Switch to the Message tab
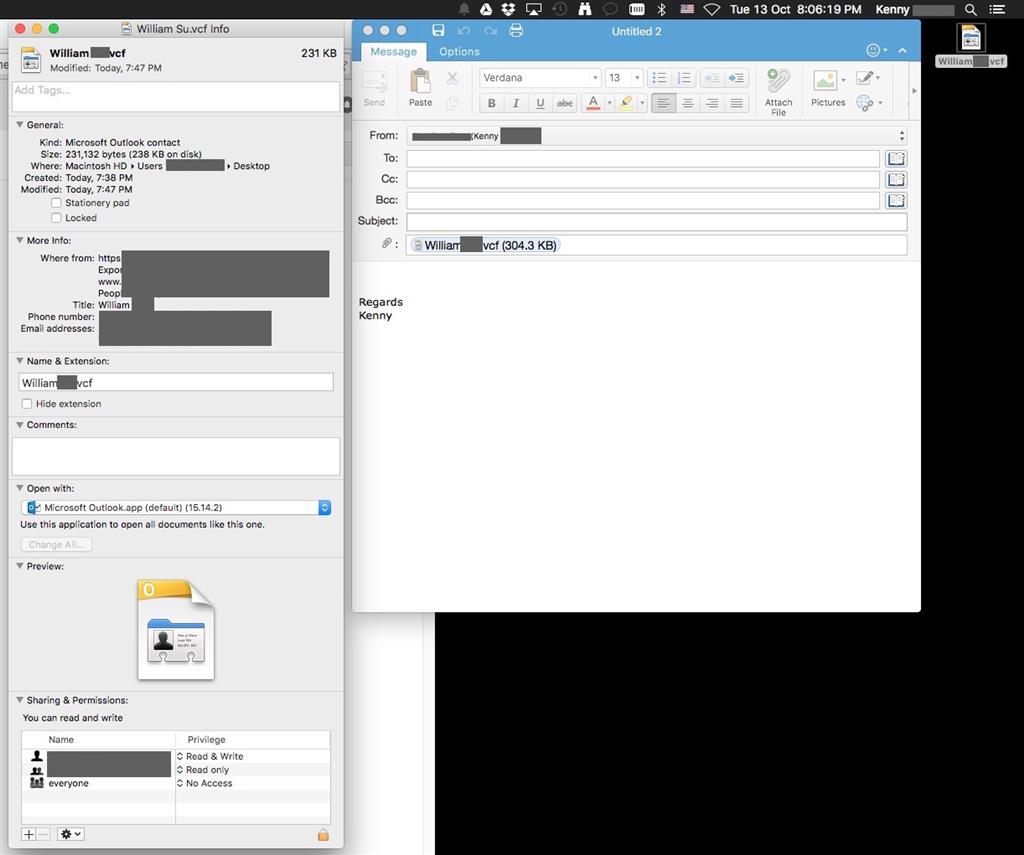Viewport: 1024px width, 855px height. pos(393,52)
